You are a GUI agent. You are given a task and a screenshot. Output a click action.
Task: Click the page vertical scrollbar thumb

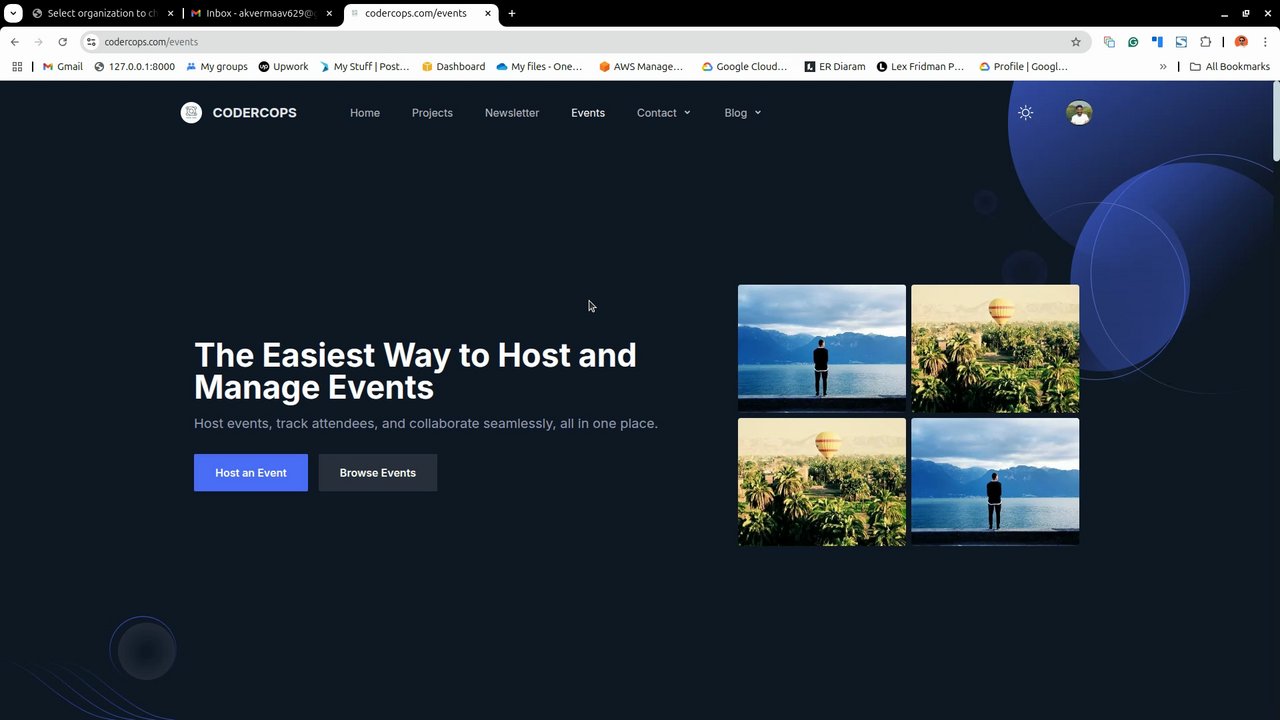(x=1276, y=121)
